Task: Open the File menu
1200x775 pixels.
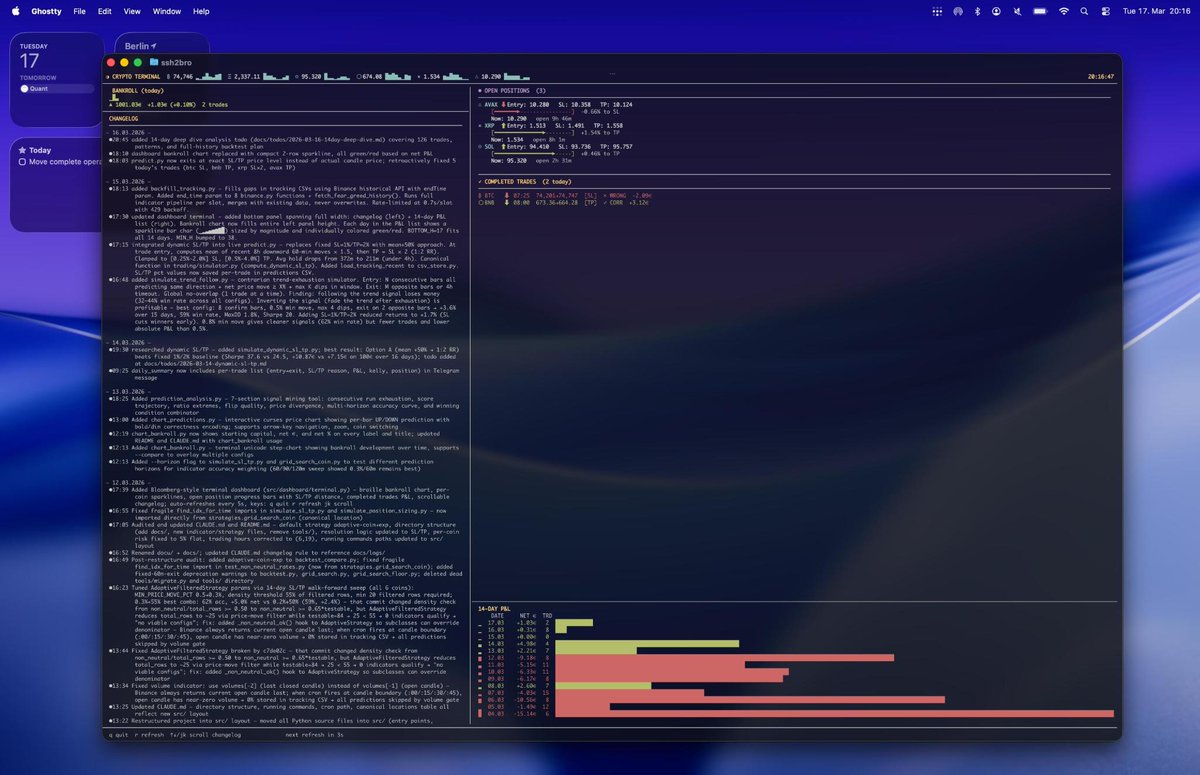Action: click(x=79, y=11)
